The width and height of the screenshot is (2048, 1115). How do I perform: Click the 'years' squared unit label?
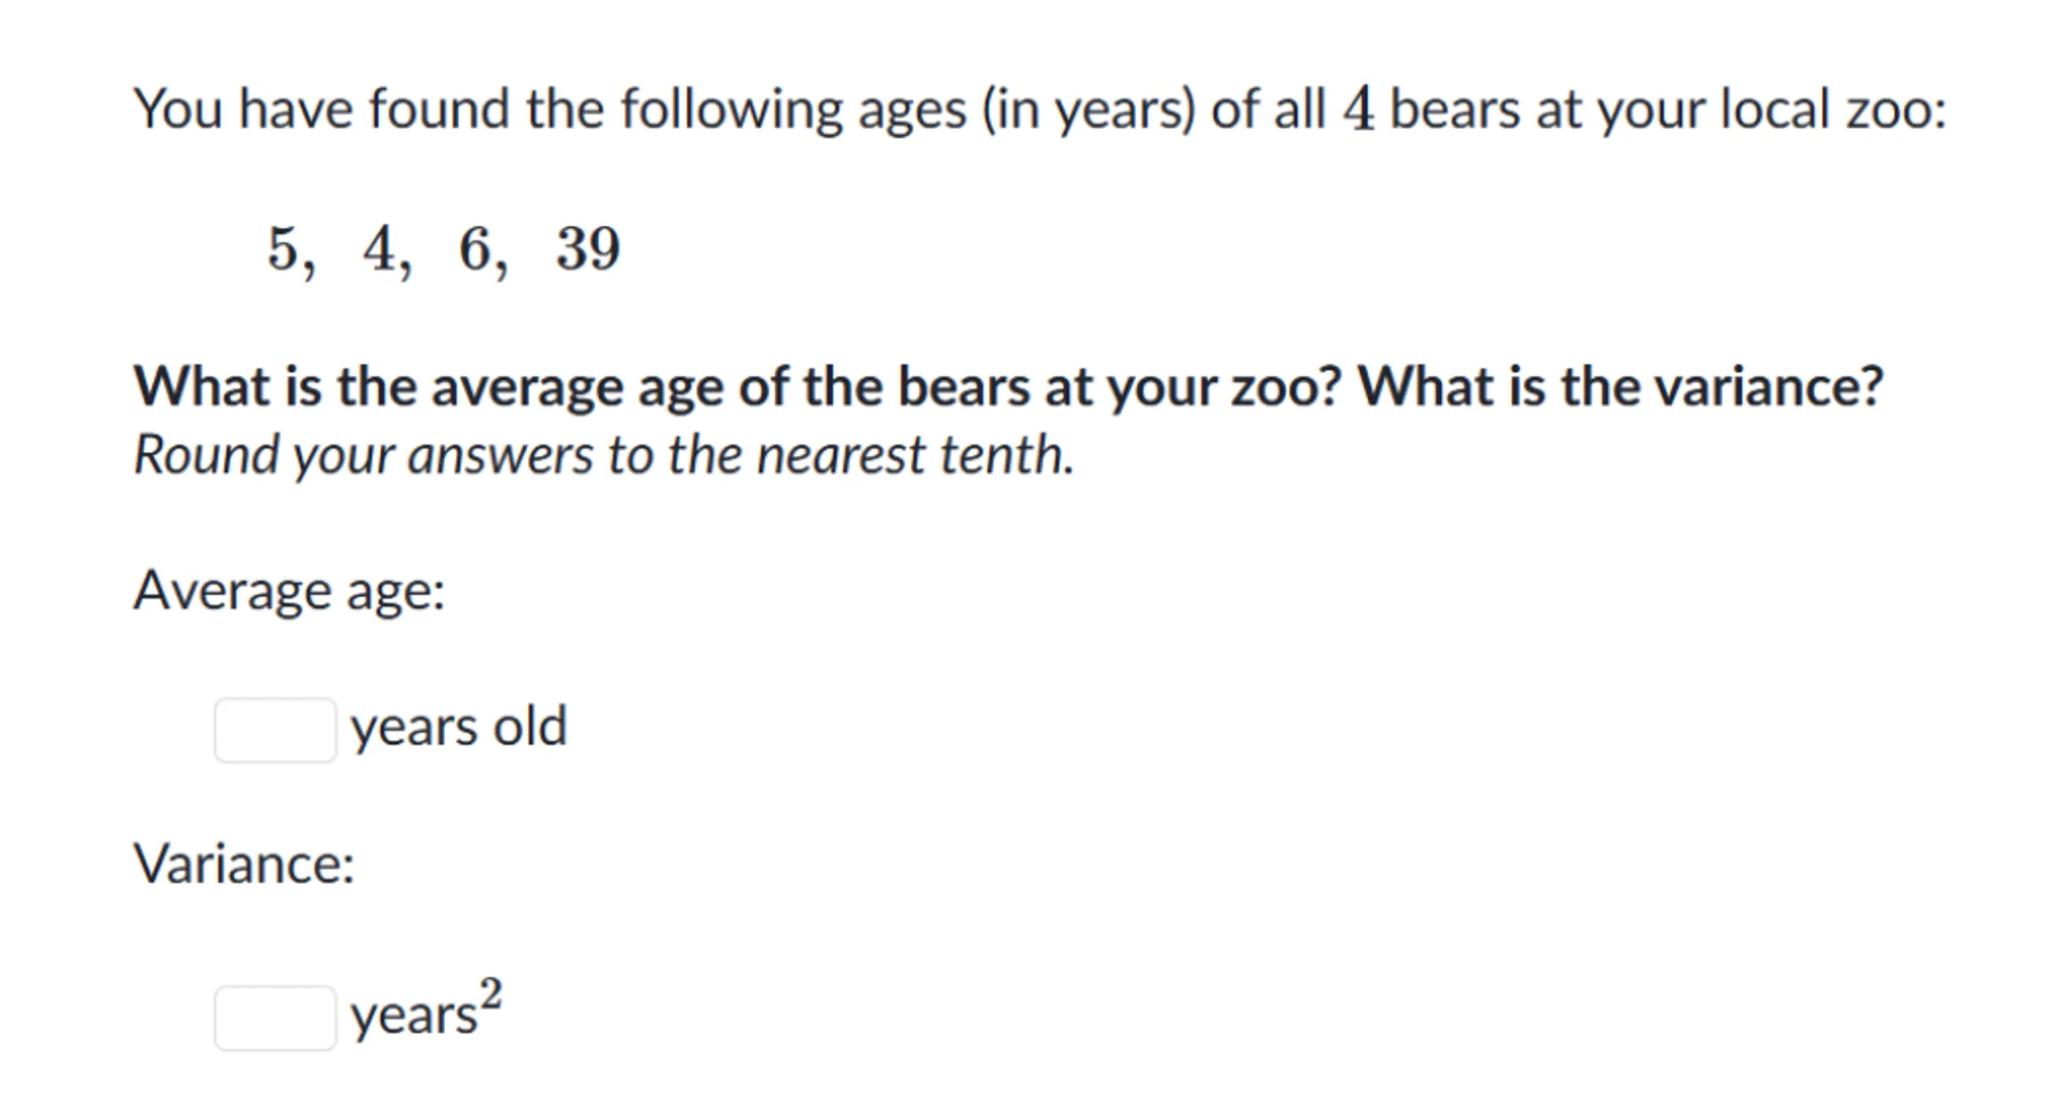pyautogui.click(x=413, y=1016)
